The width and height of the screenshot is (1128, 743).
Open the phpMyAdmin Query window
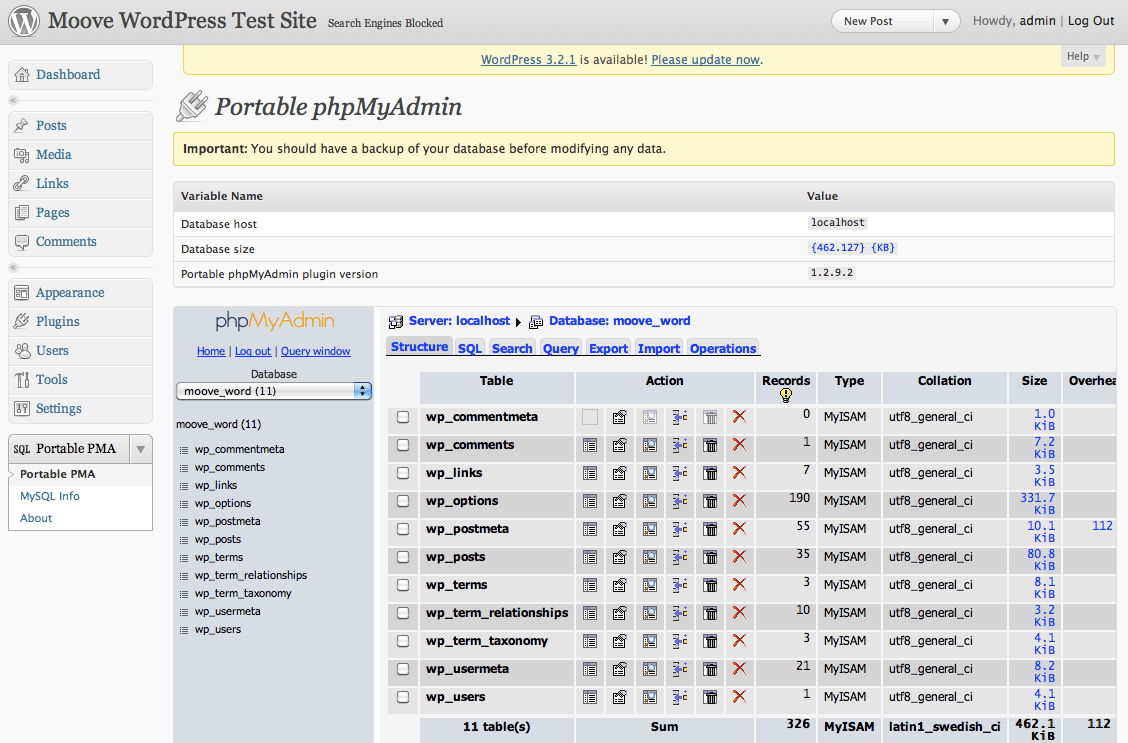(315, 351)
